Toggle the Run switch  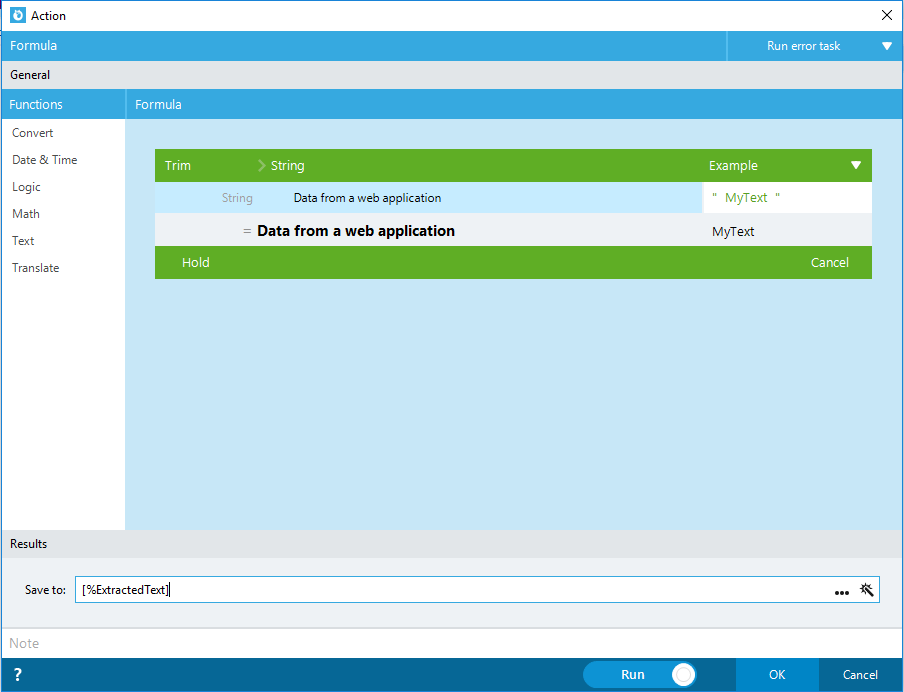[x=640, y=675]
